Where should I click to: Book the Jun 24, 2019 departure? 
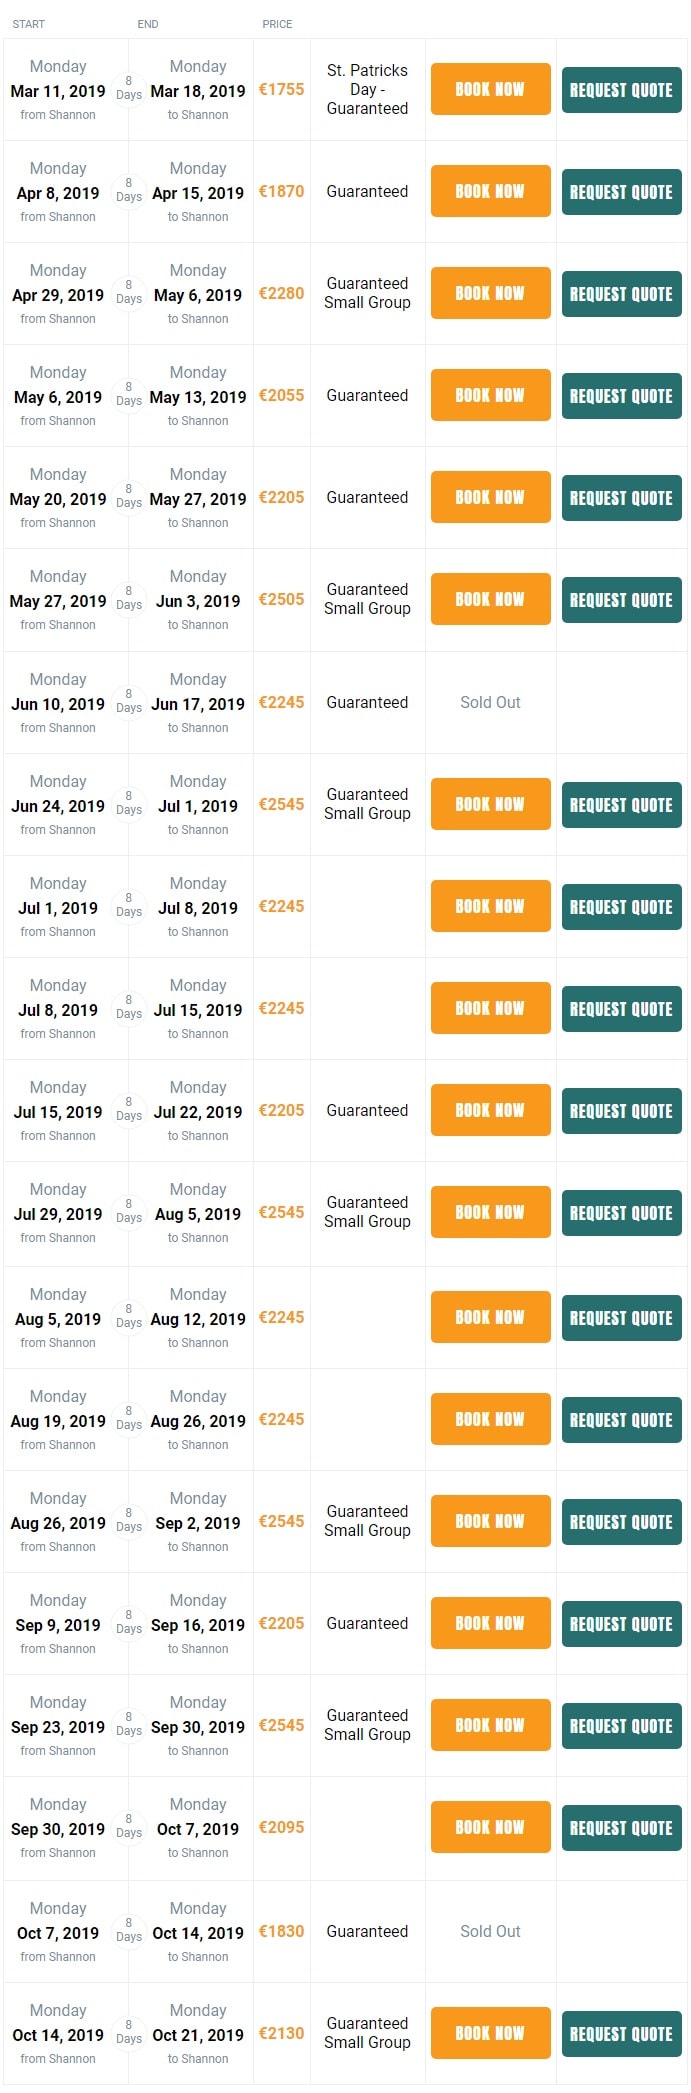(490, 804)
